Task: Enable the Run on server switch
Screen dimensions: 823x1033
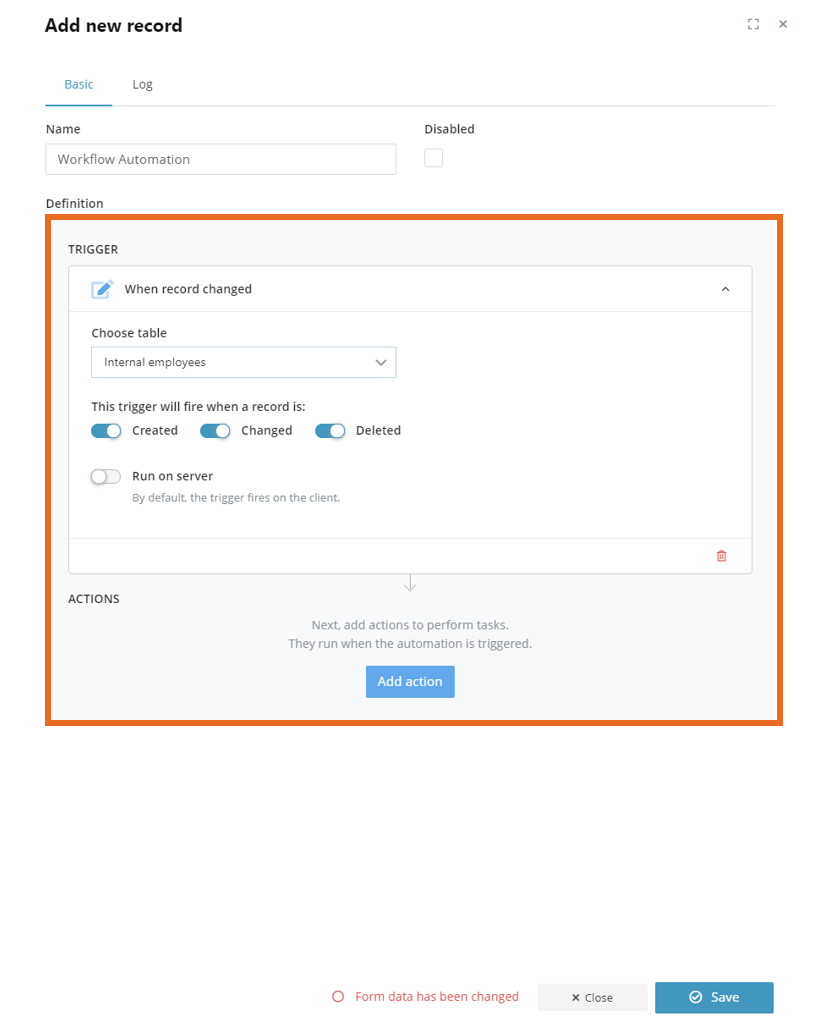Action: [106, 476]
